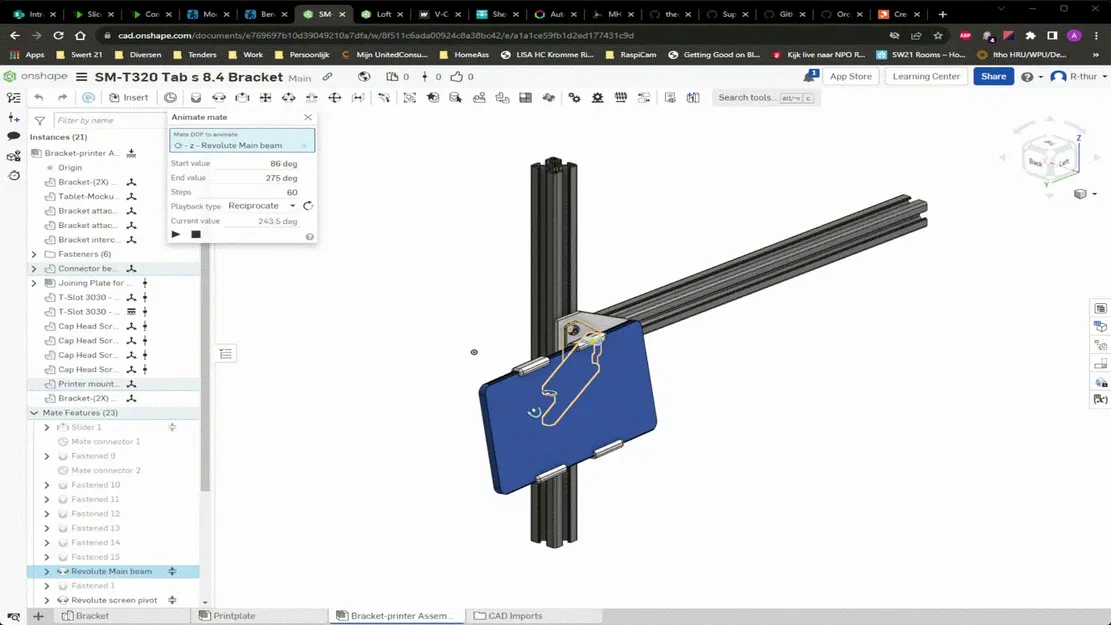
Task: Open the Playback type Reciprocate dropdown
Action: 261,205
